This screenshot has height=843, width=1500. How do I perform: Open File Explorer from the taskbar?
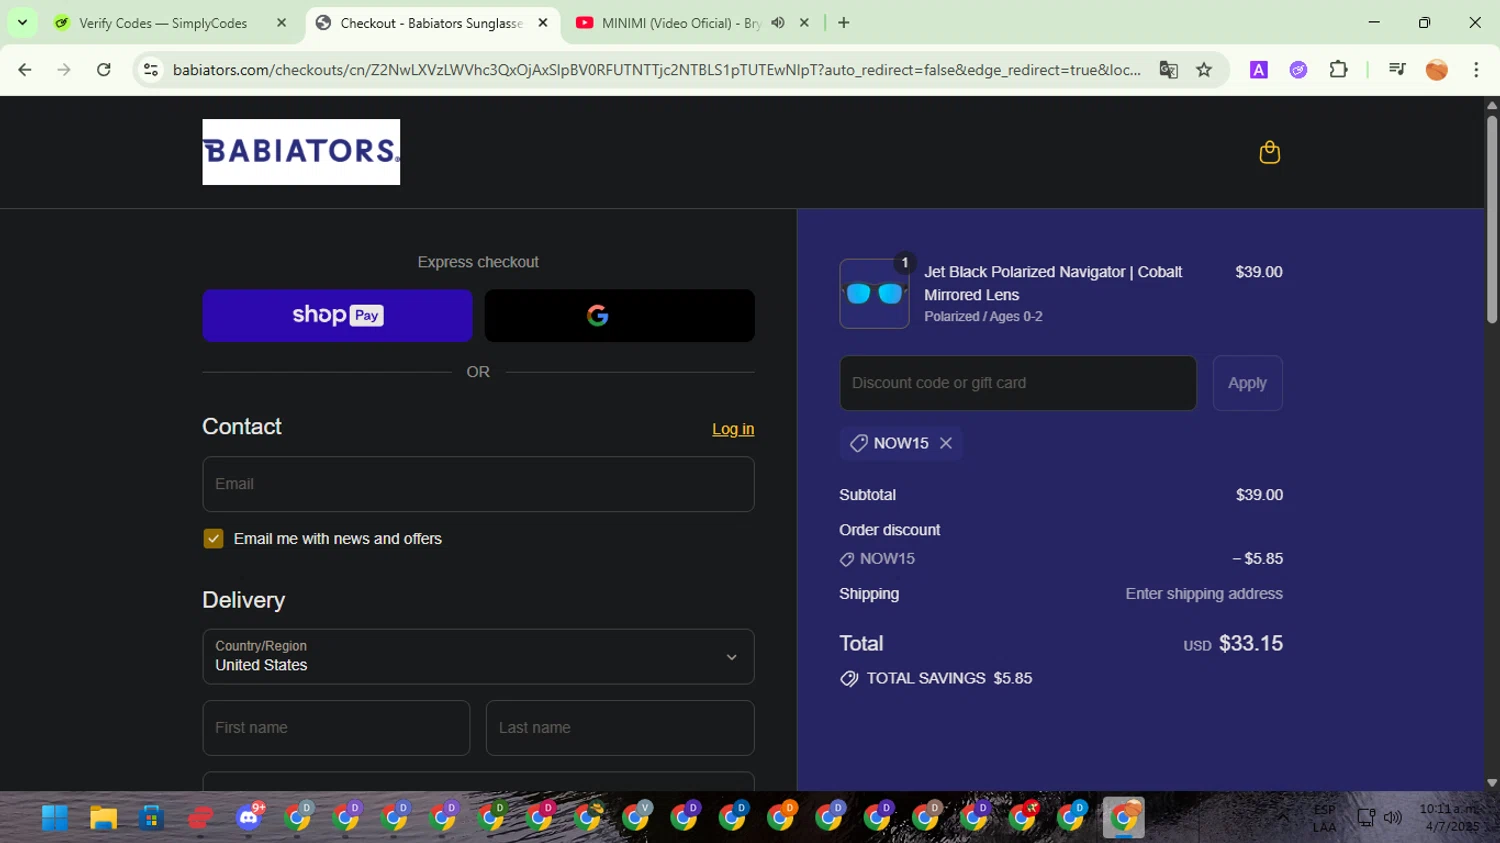click(x=103, y=818)
